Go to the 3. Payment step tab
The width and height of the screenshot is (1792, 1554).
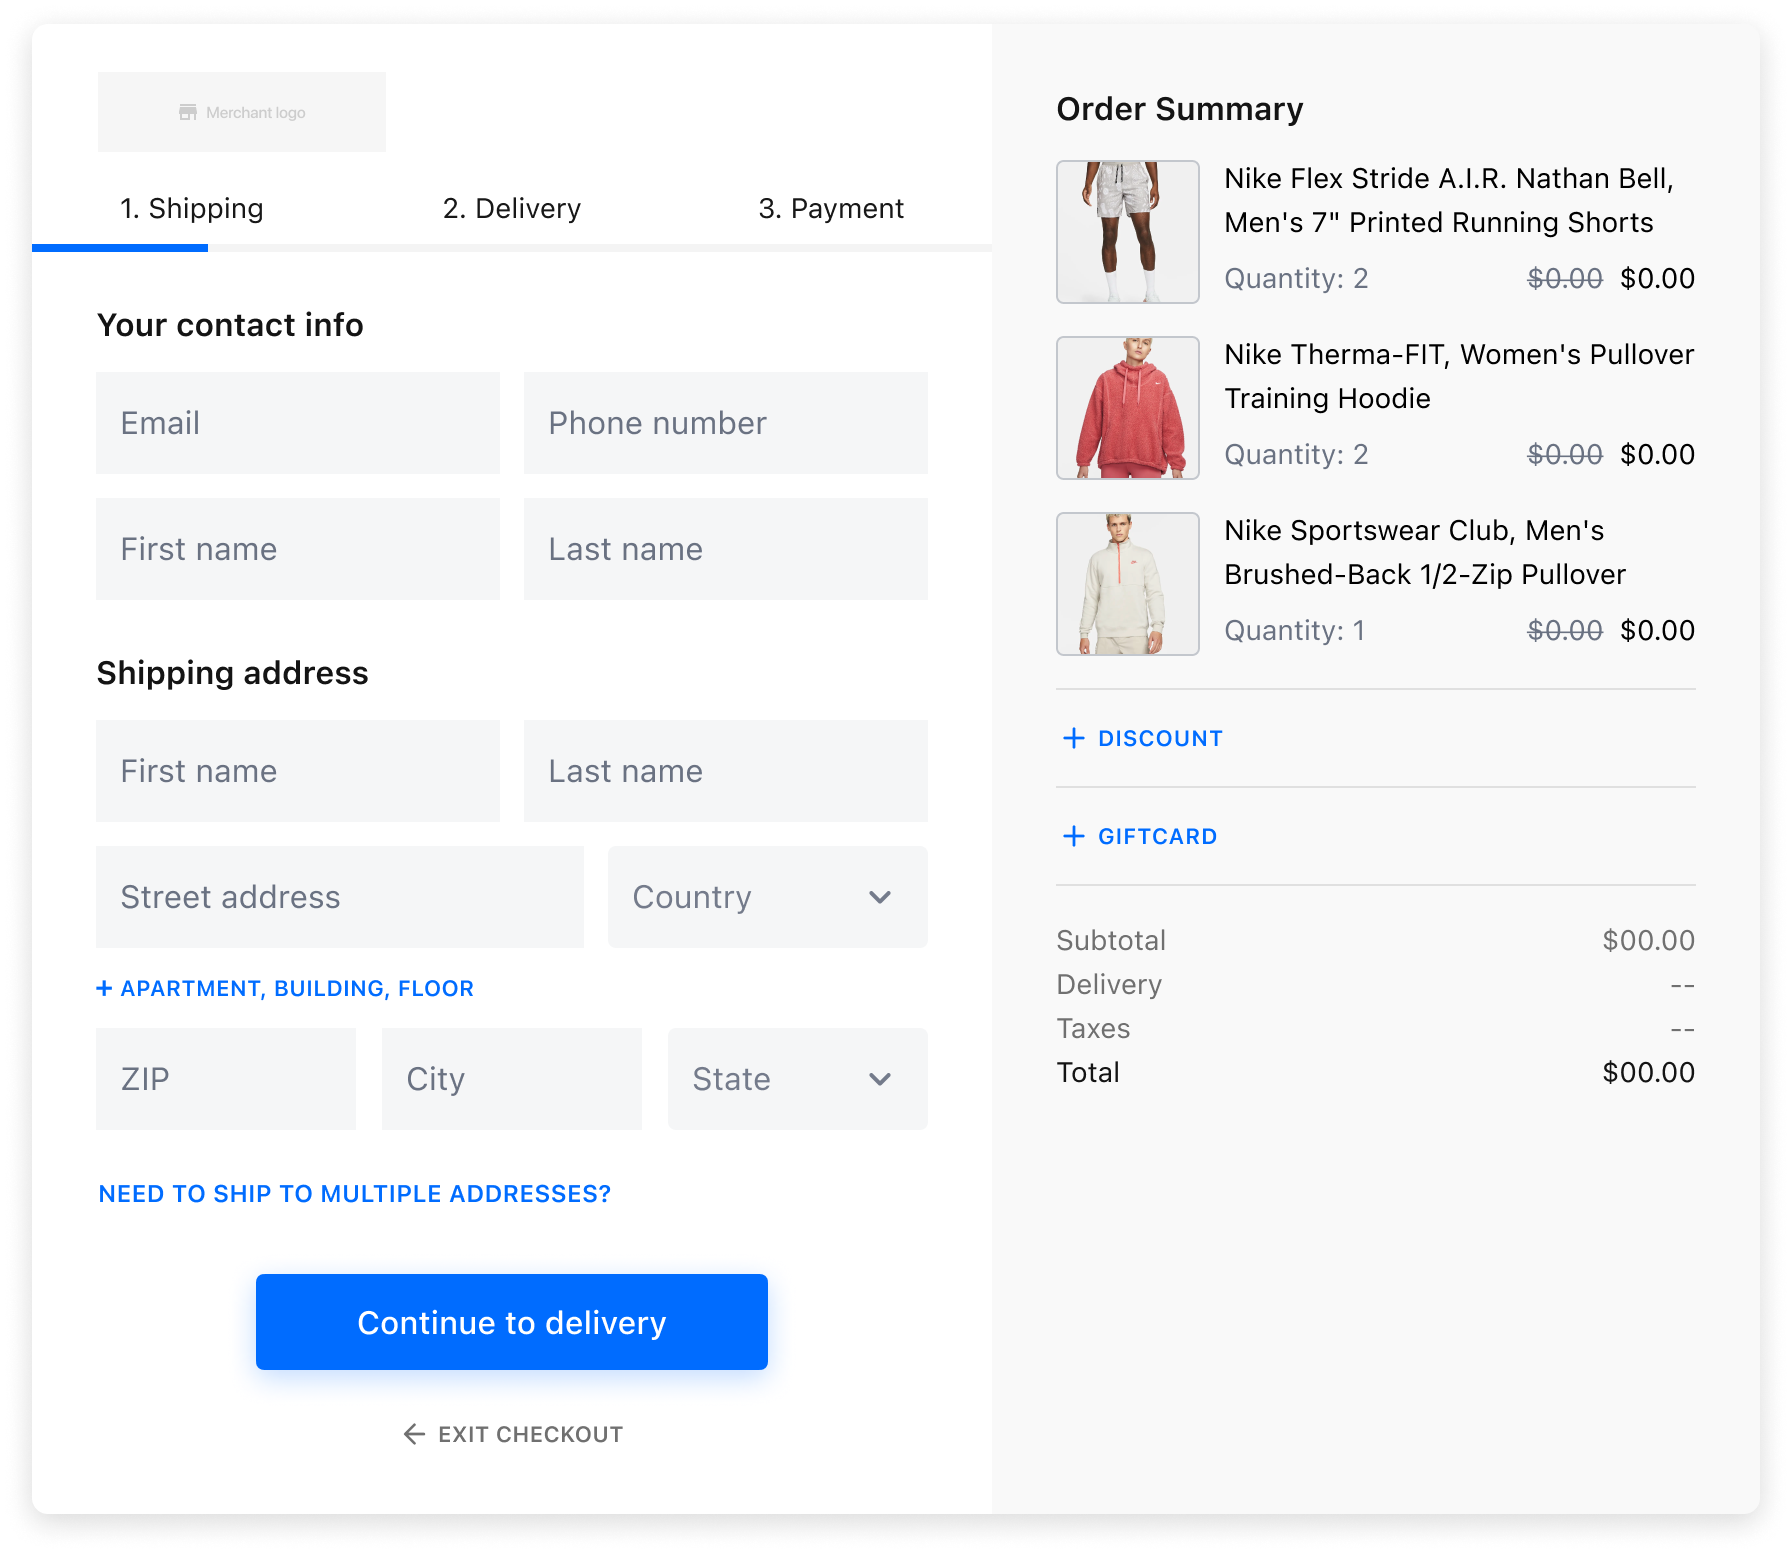830,208
